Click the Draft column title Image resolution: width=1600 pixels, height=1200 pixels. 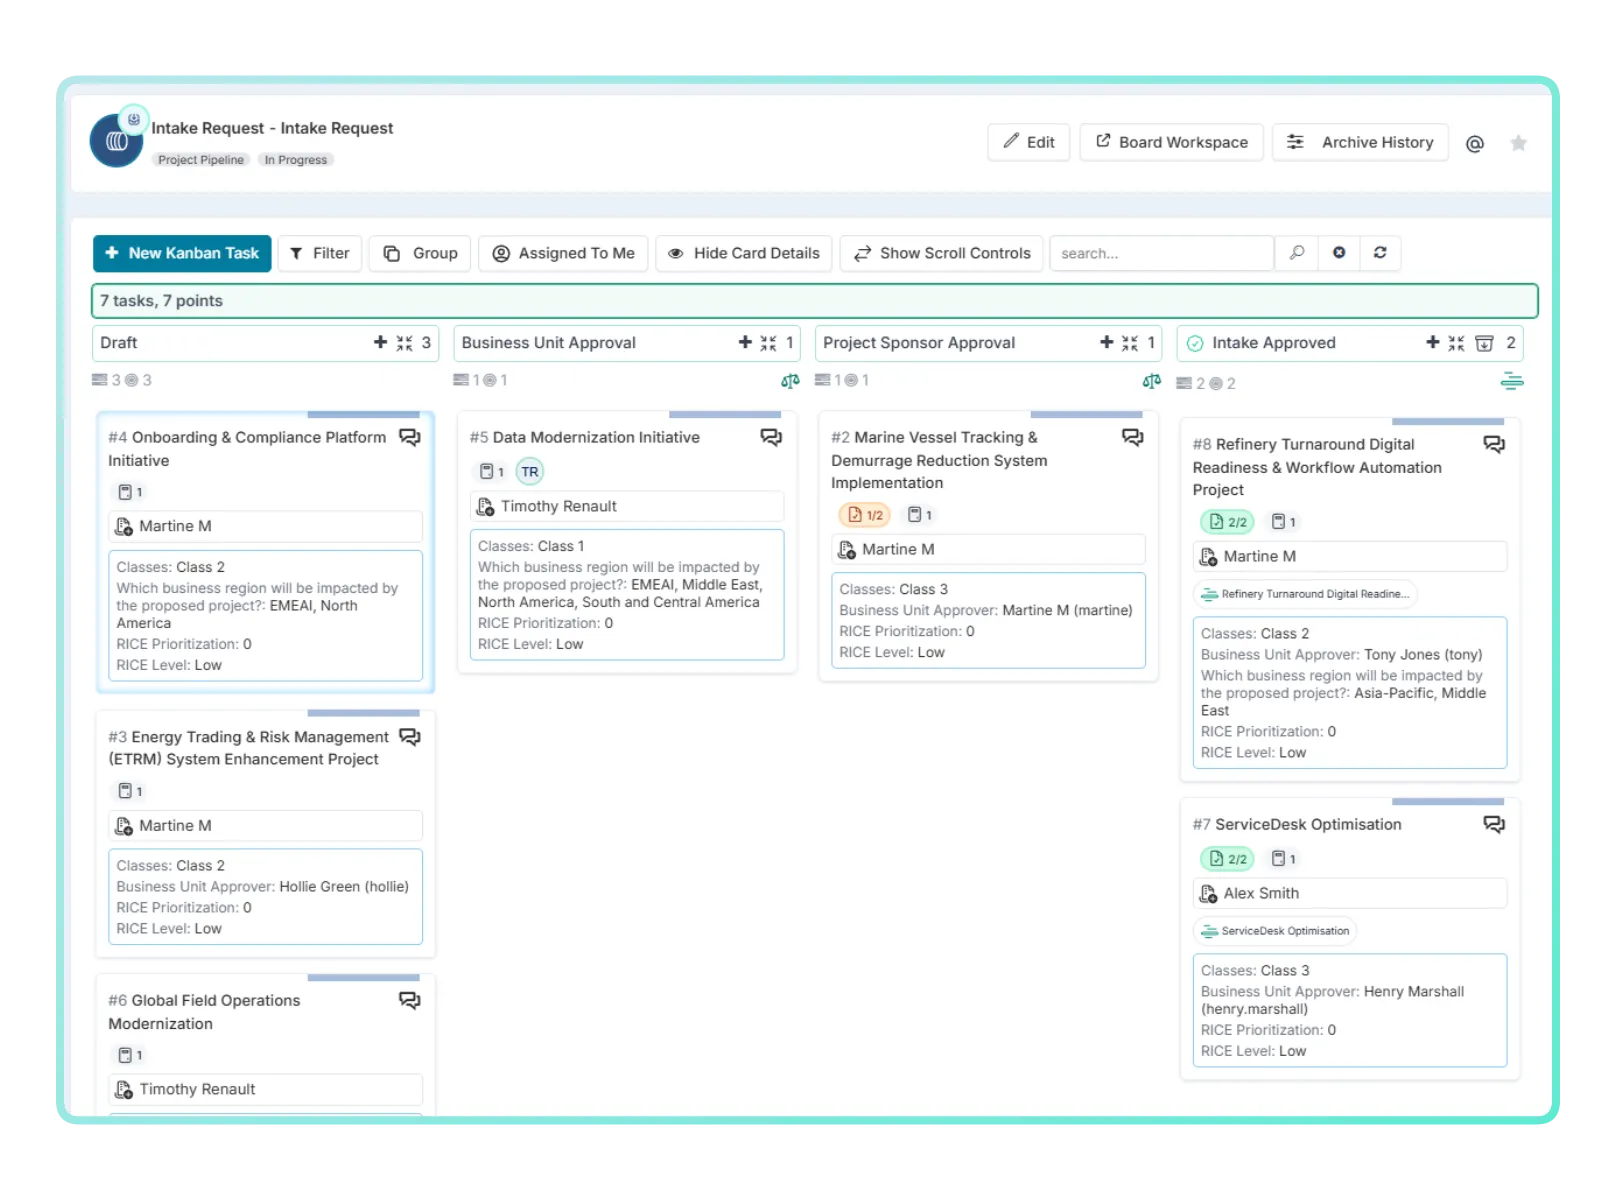coord(119,343)
